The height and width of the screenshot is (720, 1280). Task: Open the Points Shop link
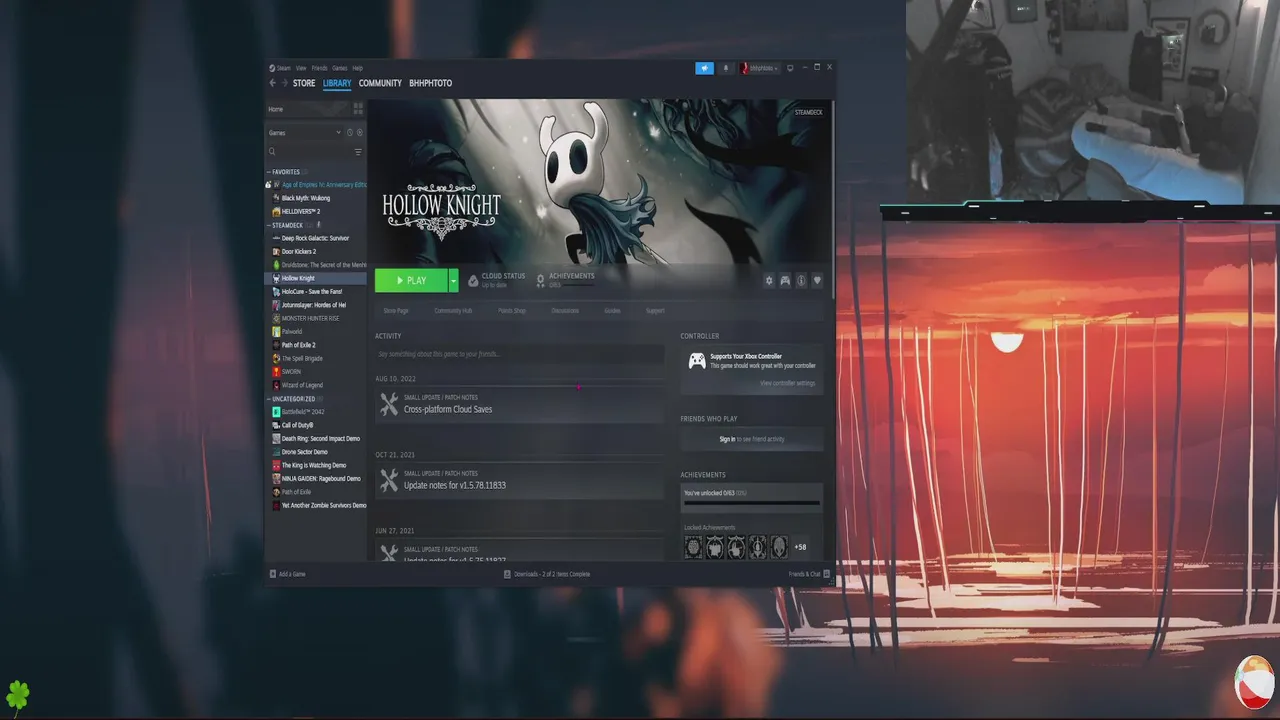(x=512, y=311)
